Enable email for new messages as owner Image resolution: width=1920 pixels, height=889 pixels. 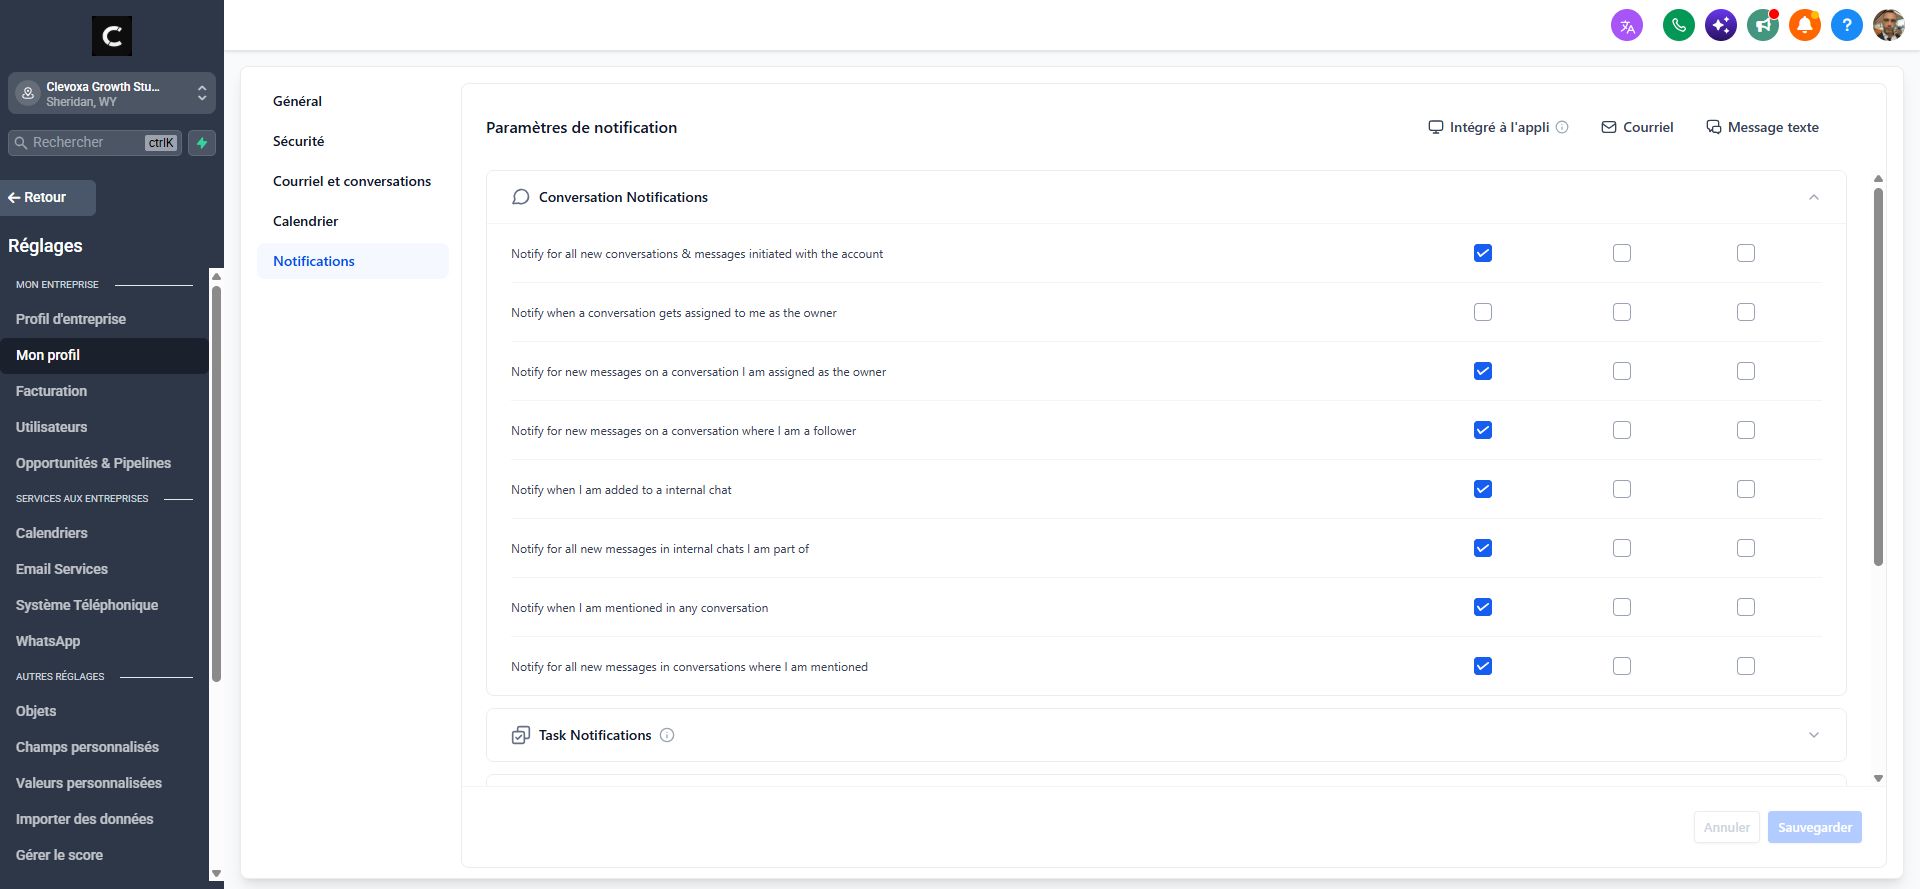[x=1622, y=371]
